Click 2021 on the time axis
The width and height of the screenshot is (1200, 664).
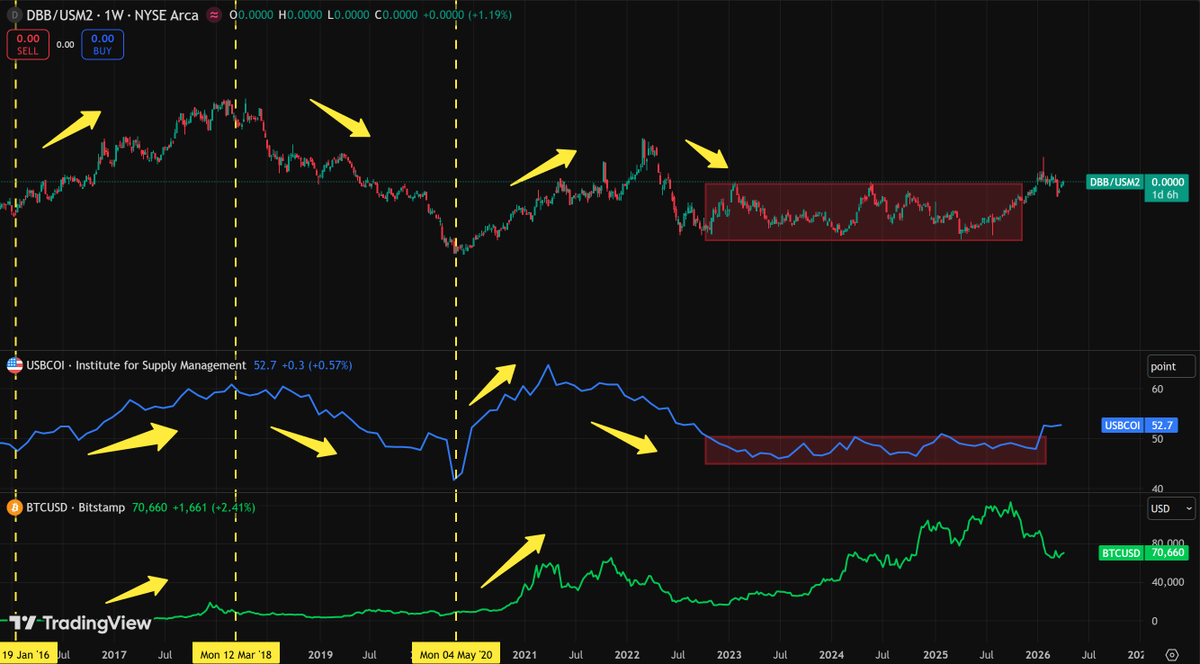click(x=525, y=655)
